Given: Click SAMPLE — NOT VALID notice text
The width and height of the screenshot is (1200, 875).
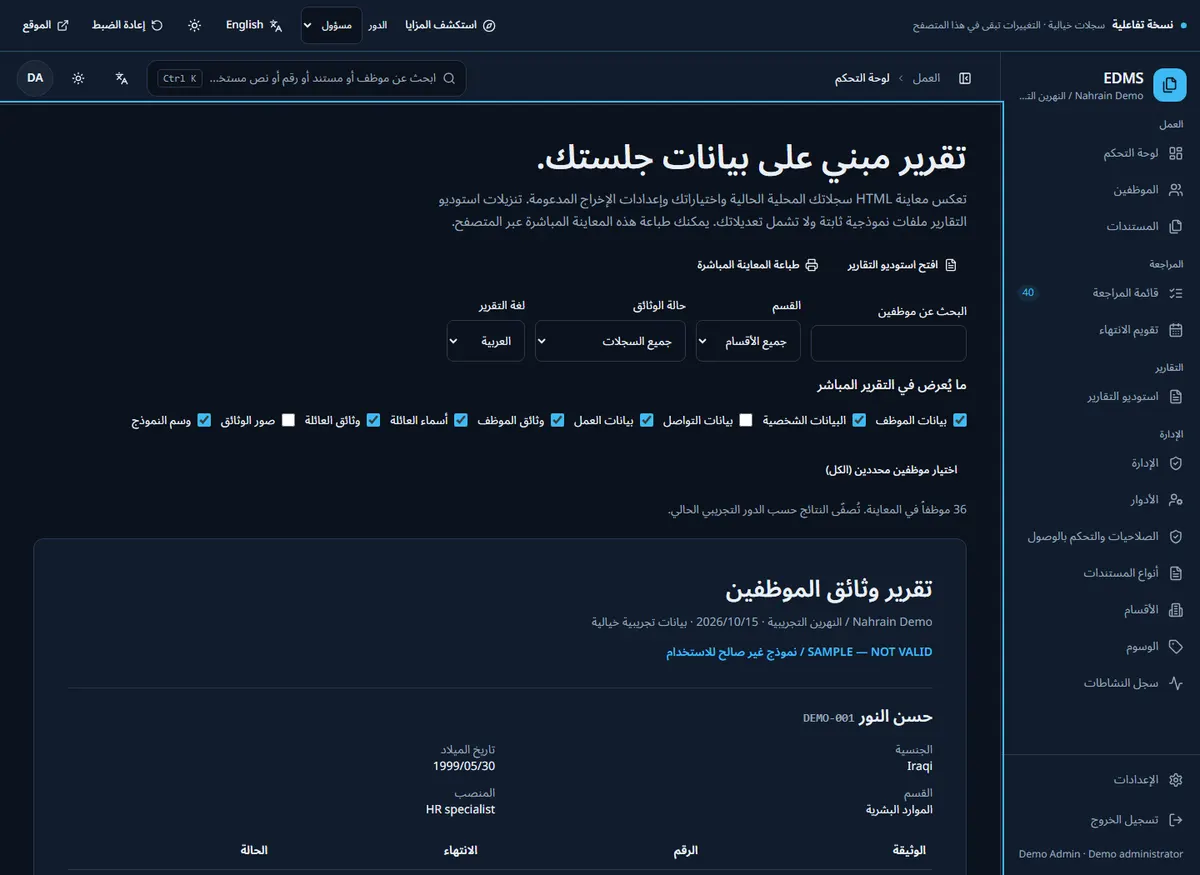Looking at the screenshot, I should [799, 652].
